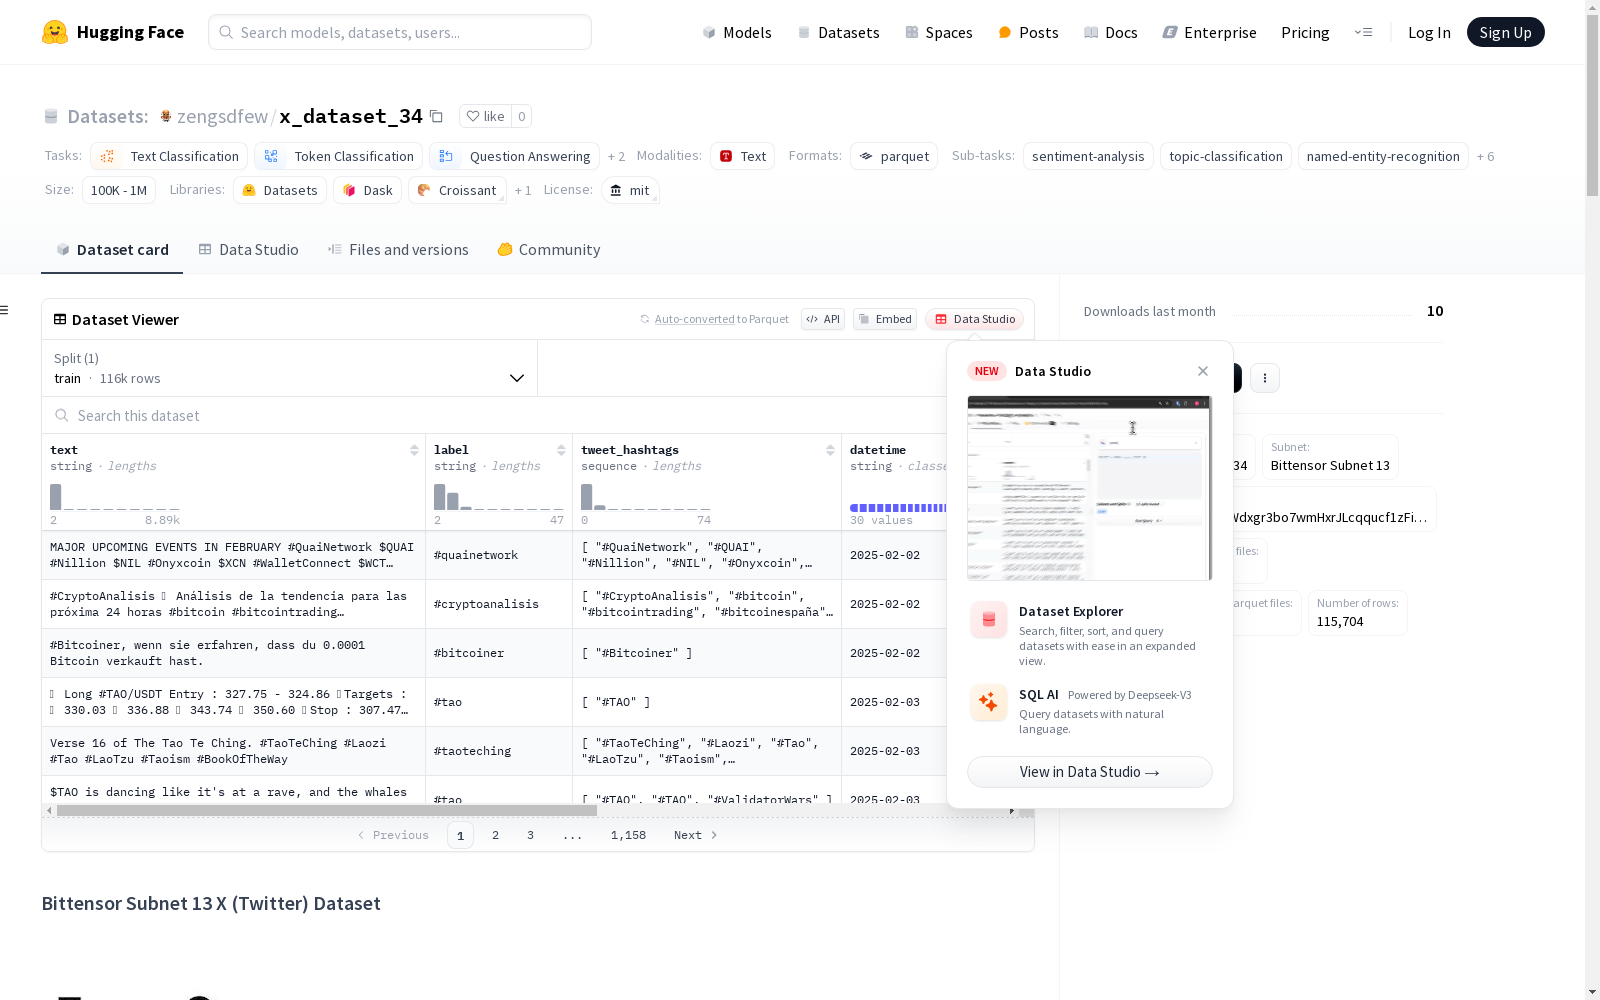Viewport: 1600px width, 1000px height.
Task: Click the Dask library tag
Action: pyautogui.click(x=368, y=190)
